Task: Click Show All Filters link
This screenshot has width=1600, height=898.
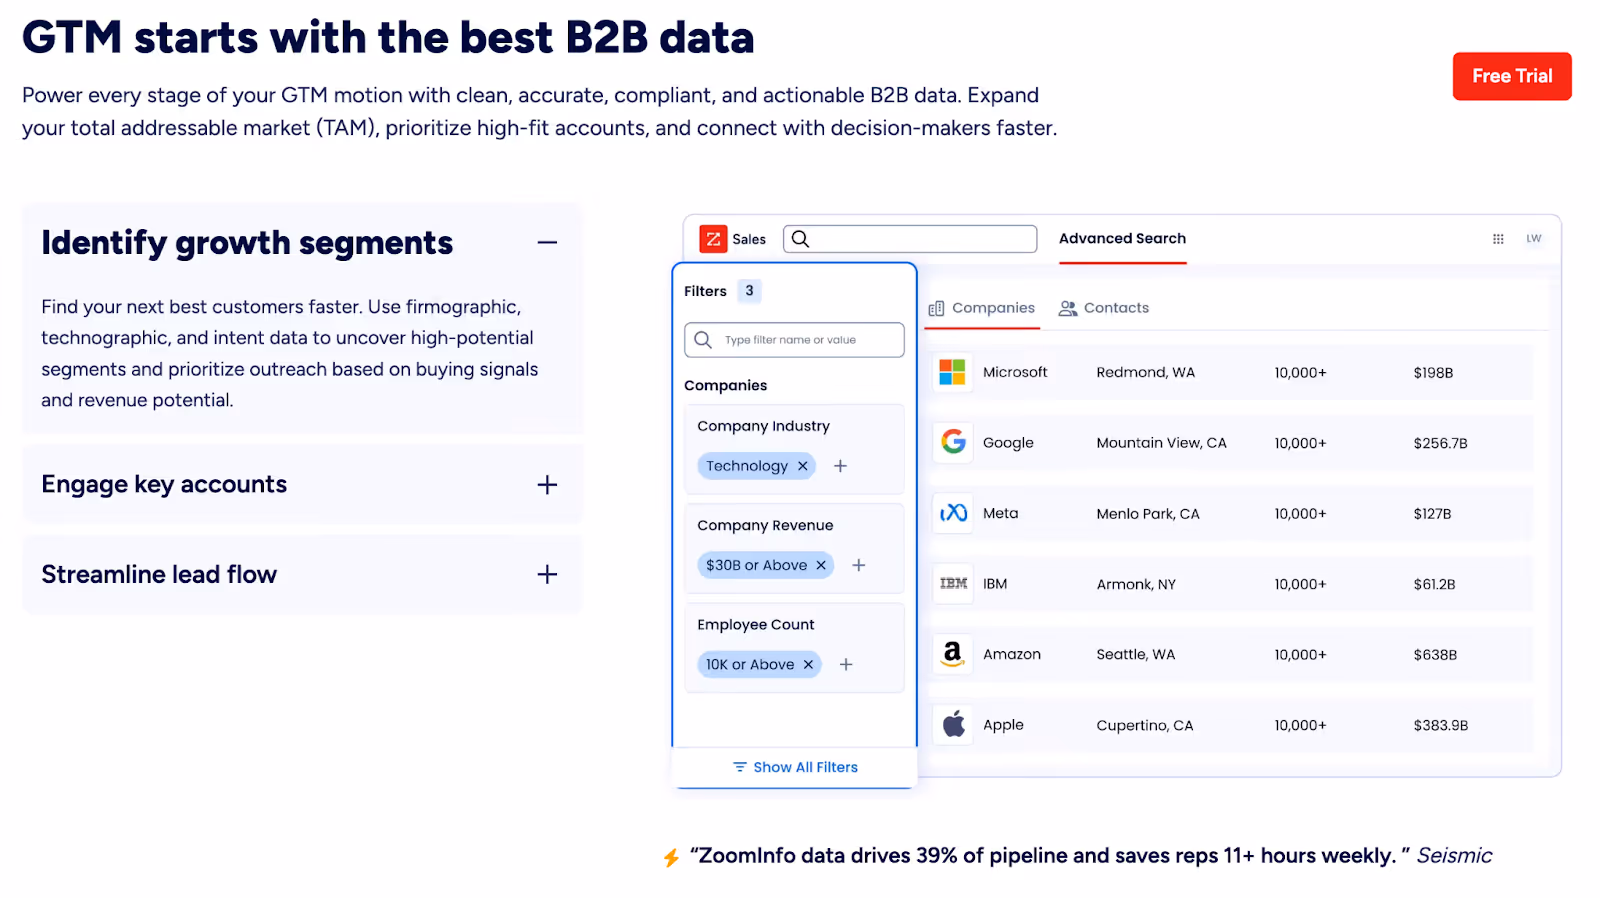Action: pyautogui.click(x=795, y=767)
